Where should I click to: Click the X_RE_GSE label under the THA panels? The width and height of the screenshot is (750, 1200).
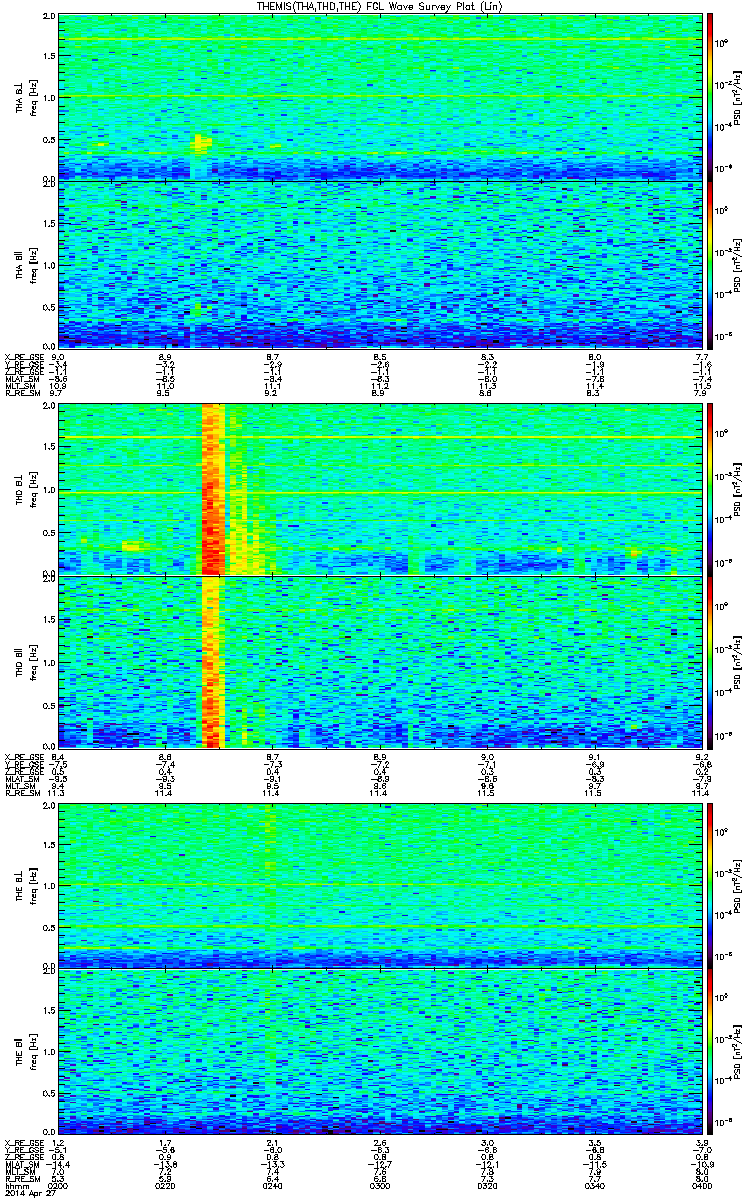point(25,357)
